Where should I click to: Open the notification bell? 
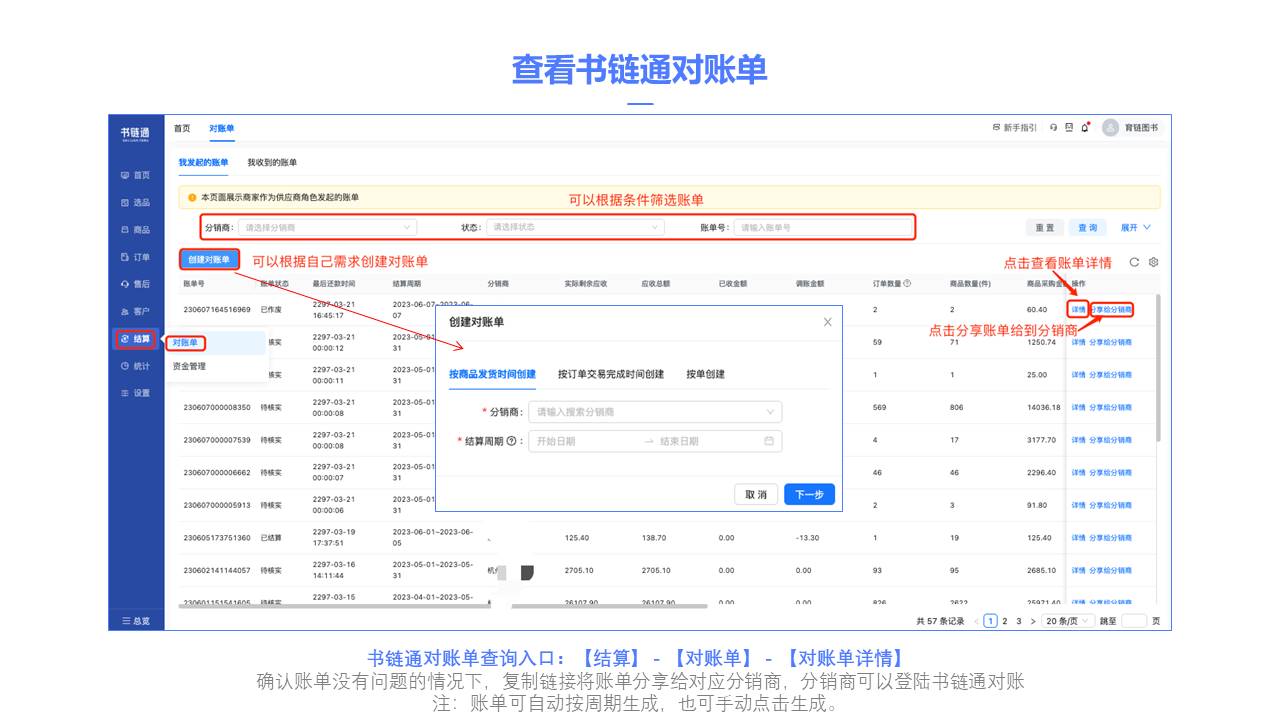1085,128
